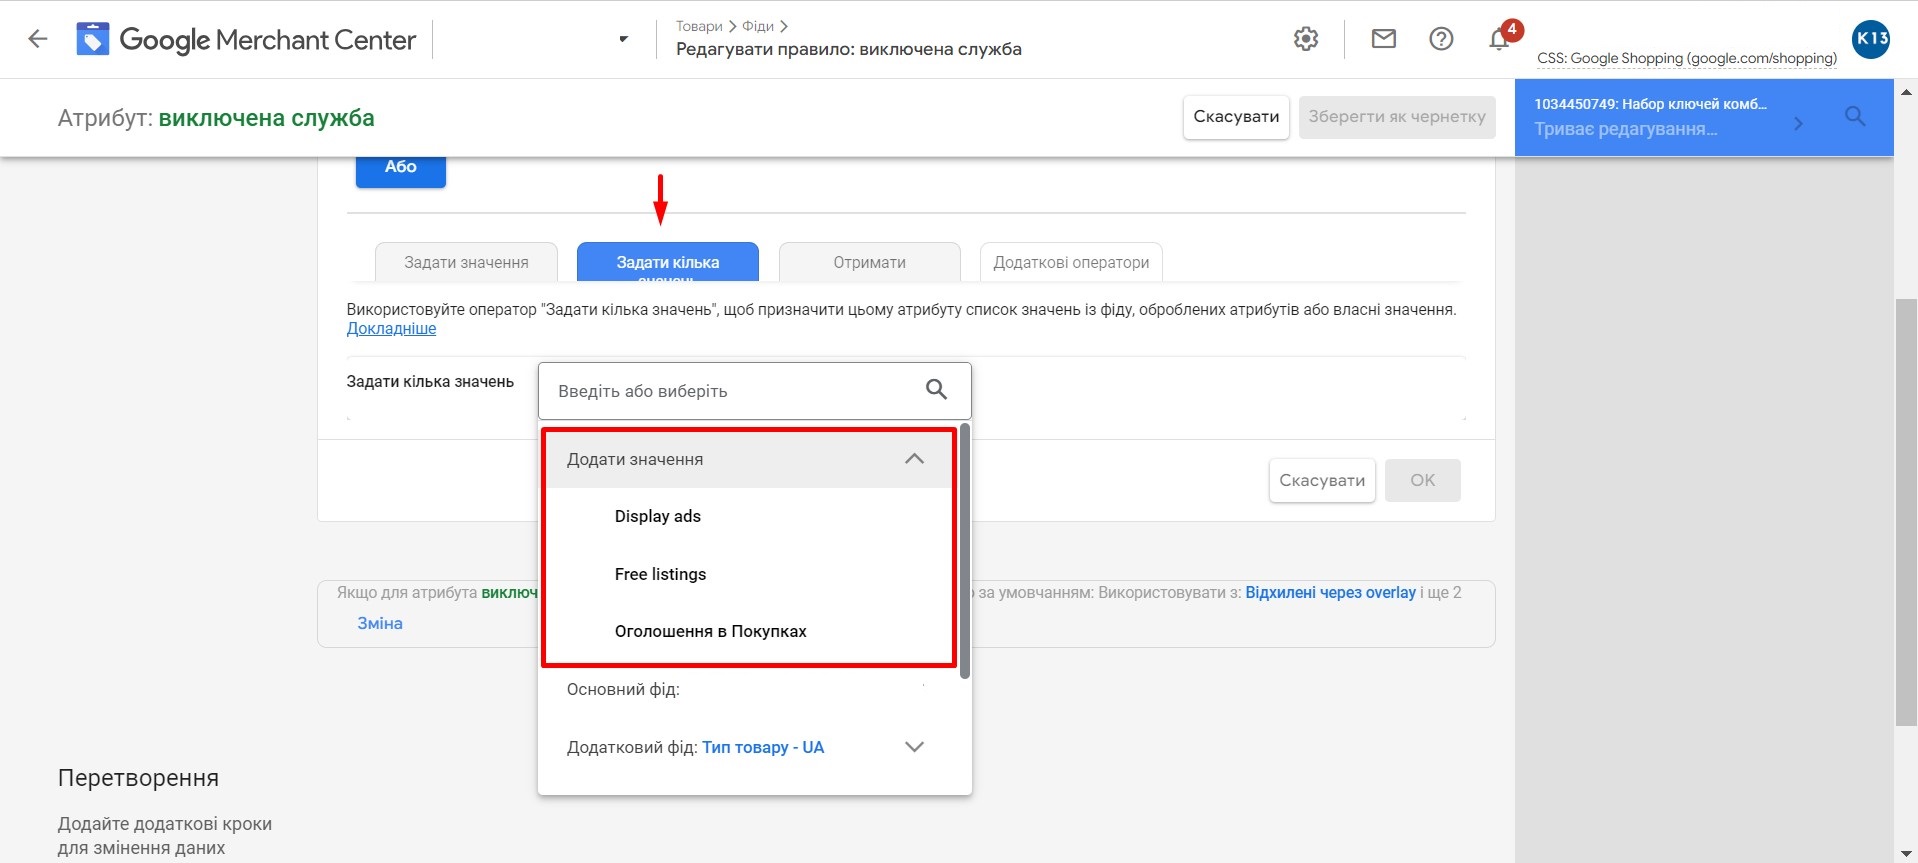Screen dimensions: 1918x863
Task: Click the Google Merchant Center logo
Action: coord(246,39)
